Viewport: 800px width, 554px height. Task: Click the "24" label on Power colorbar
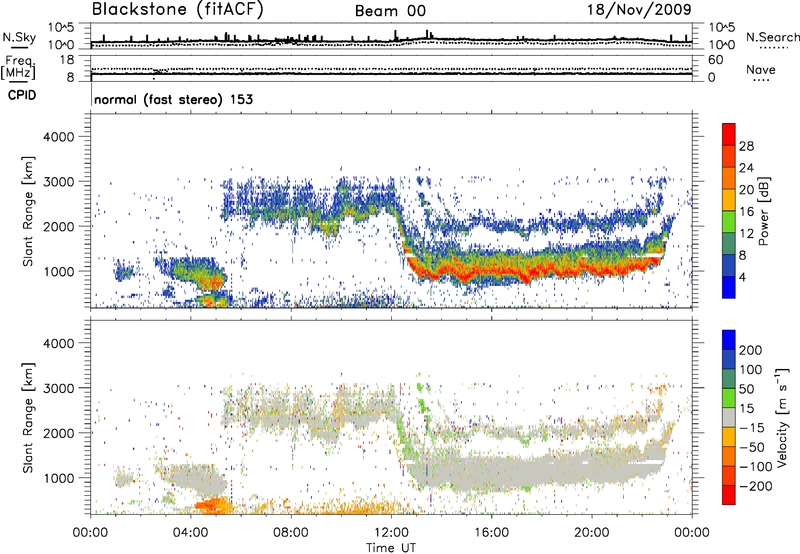pyautogui.click(x=746, y=168)
